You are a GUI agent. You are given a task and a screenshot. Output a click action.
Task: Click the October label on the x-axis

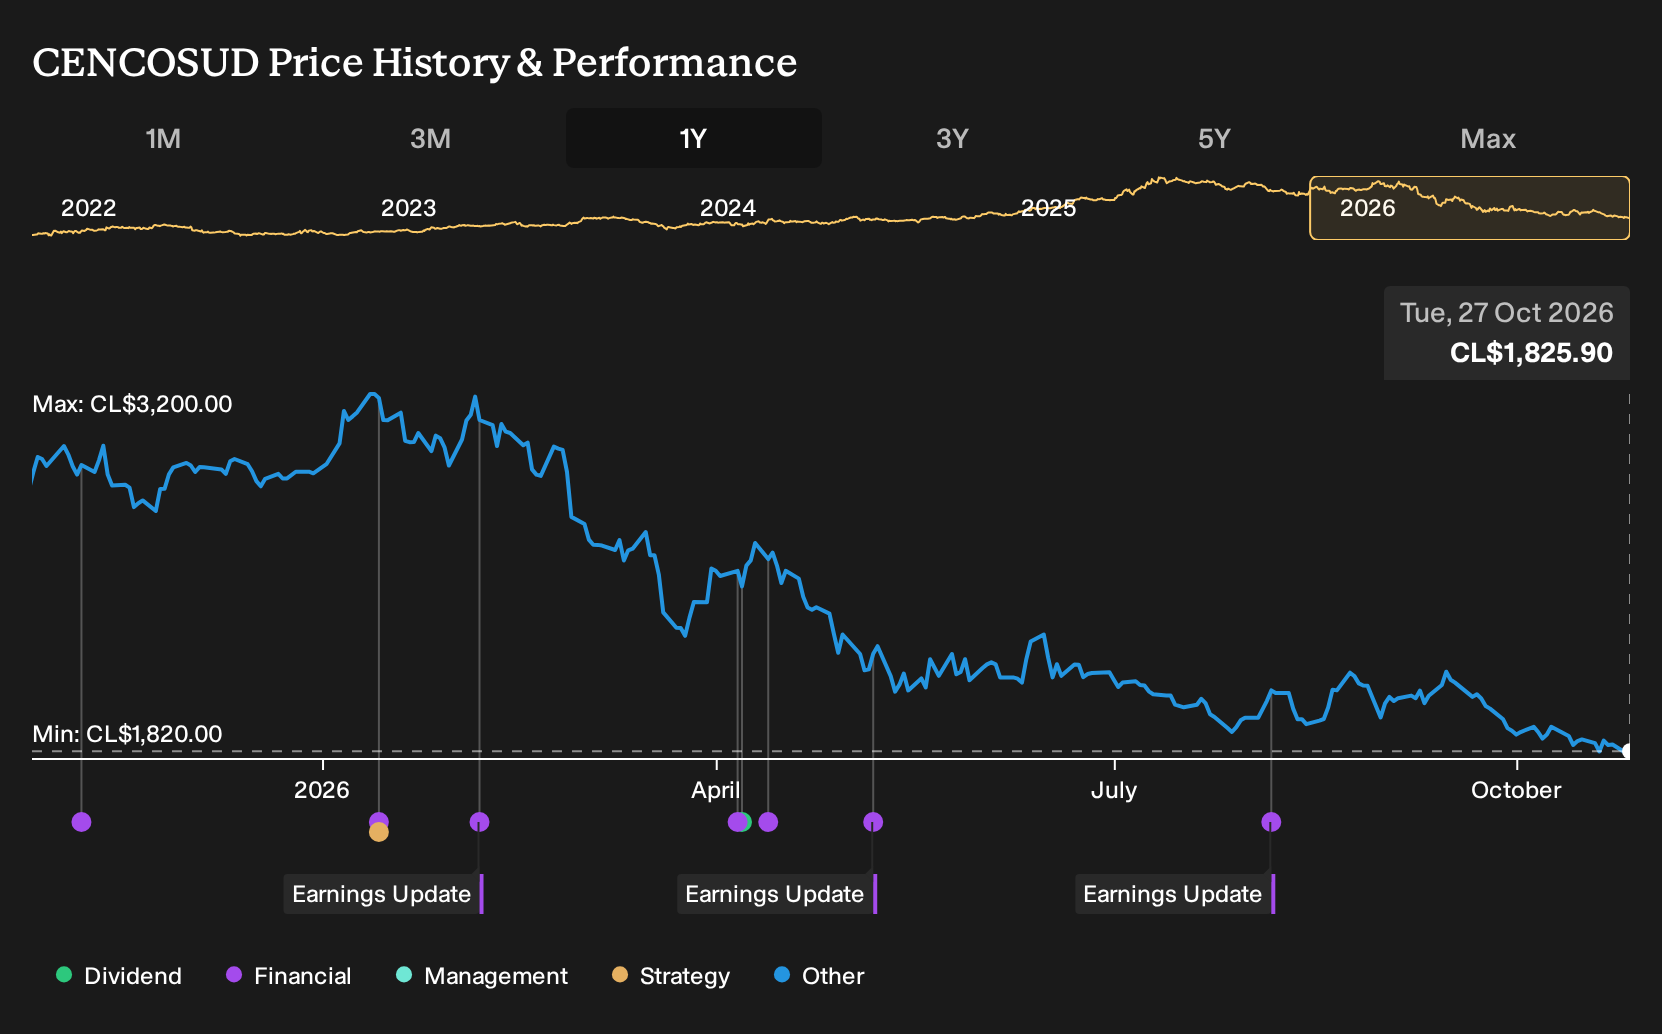[1516, 790]
